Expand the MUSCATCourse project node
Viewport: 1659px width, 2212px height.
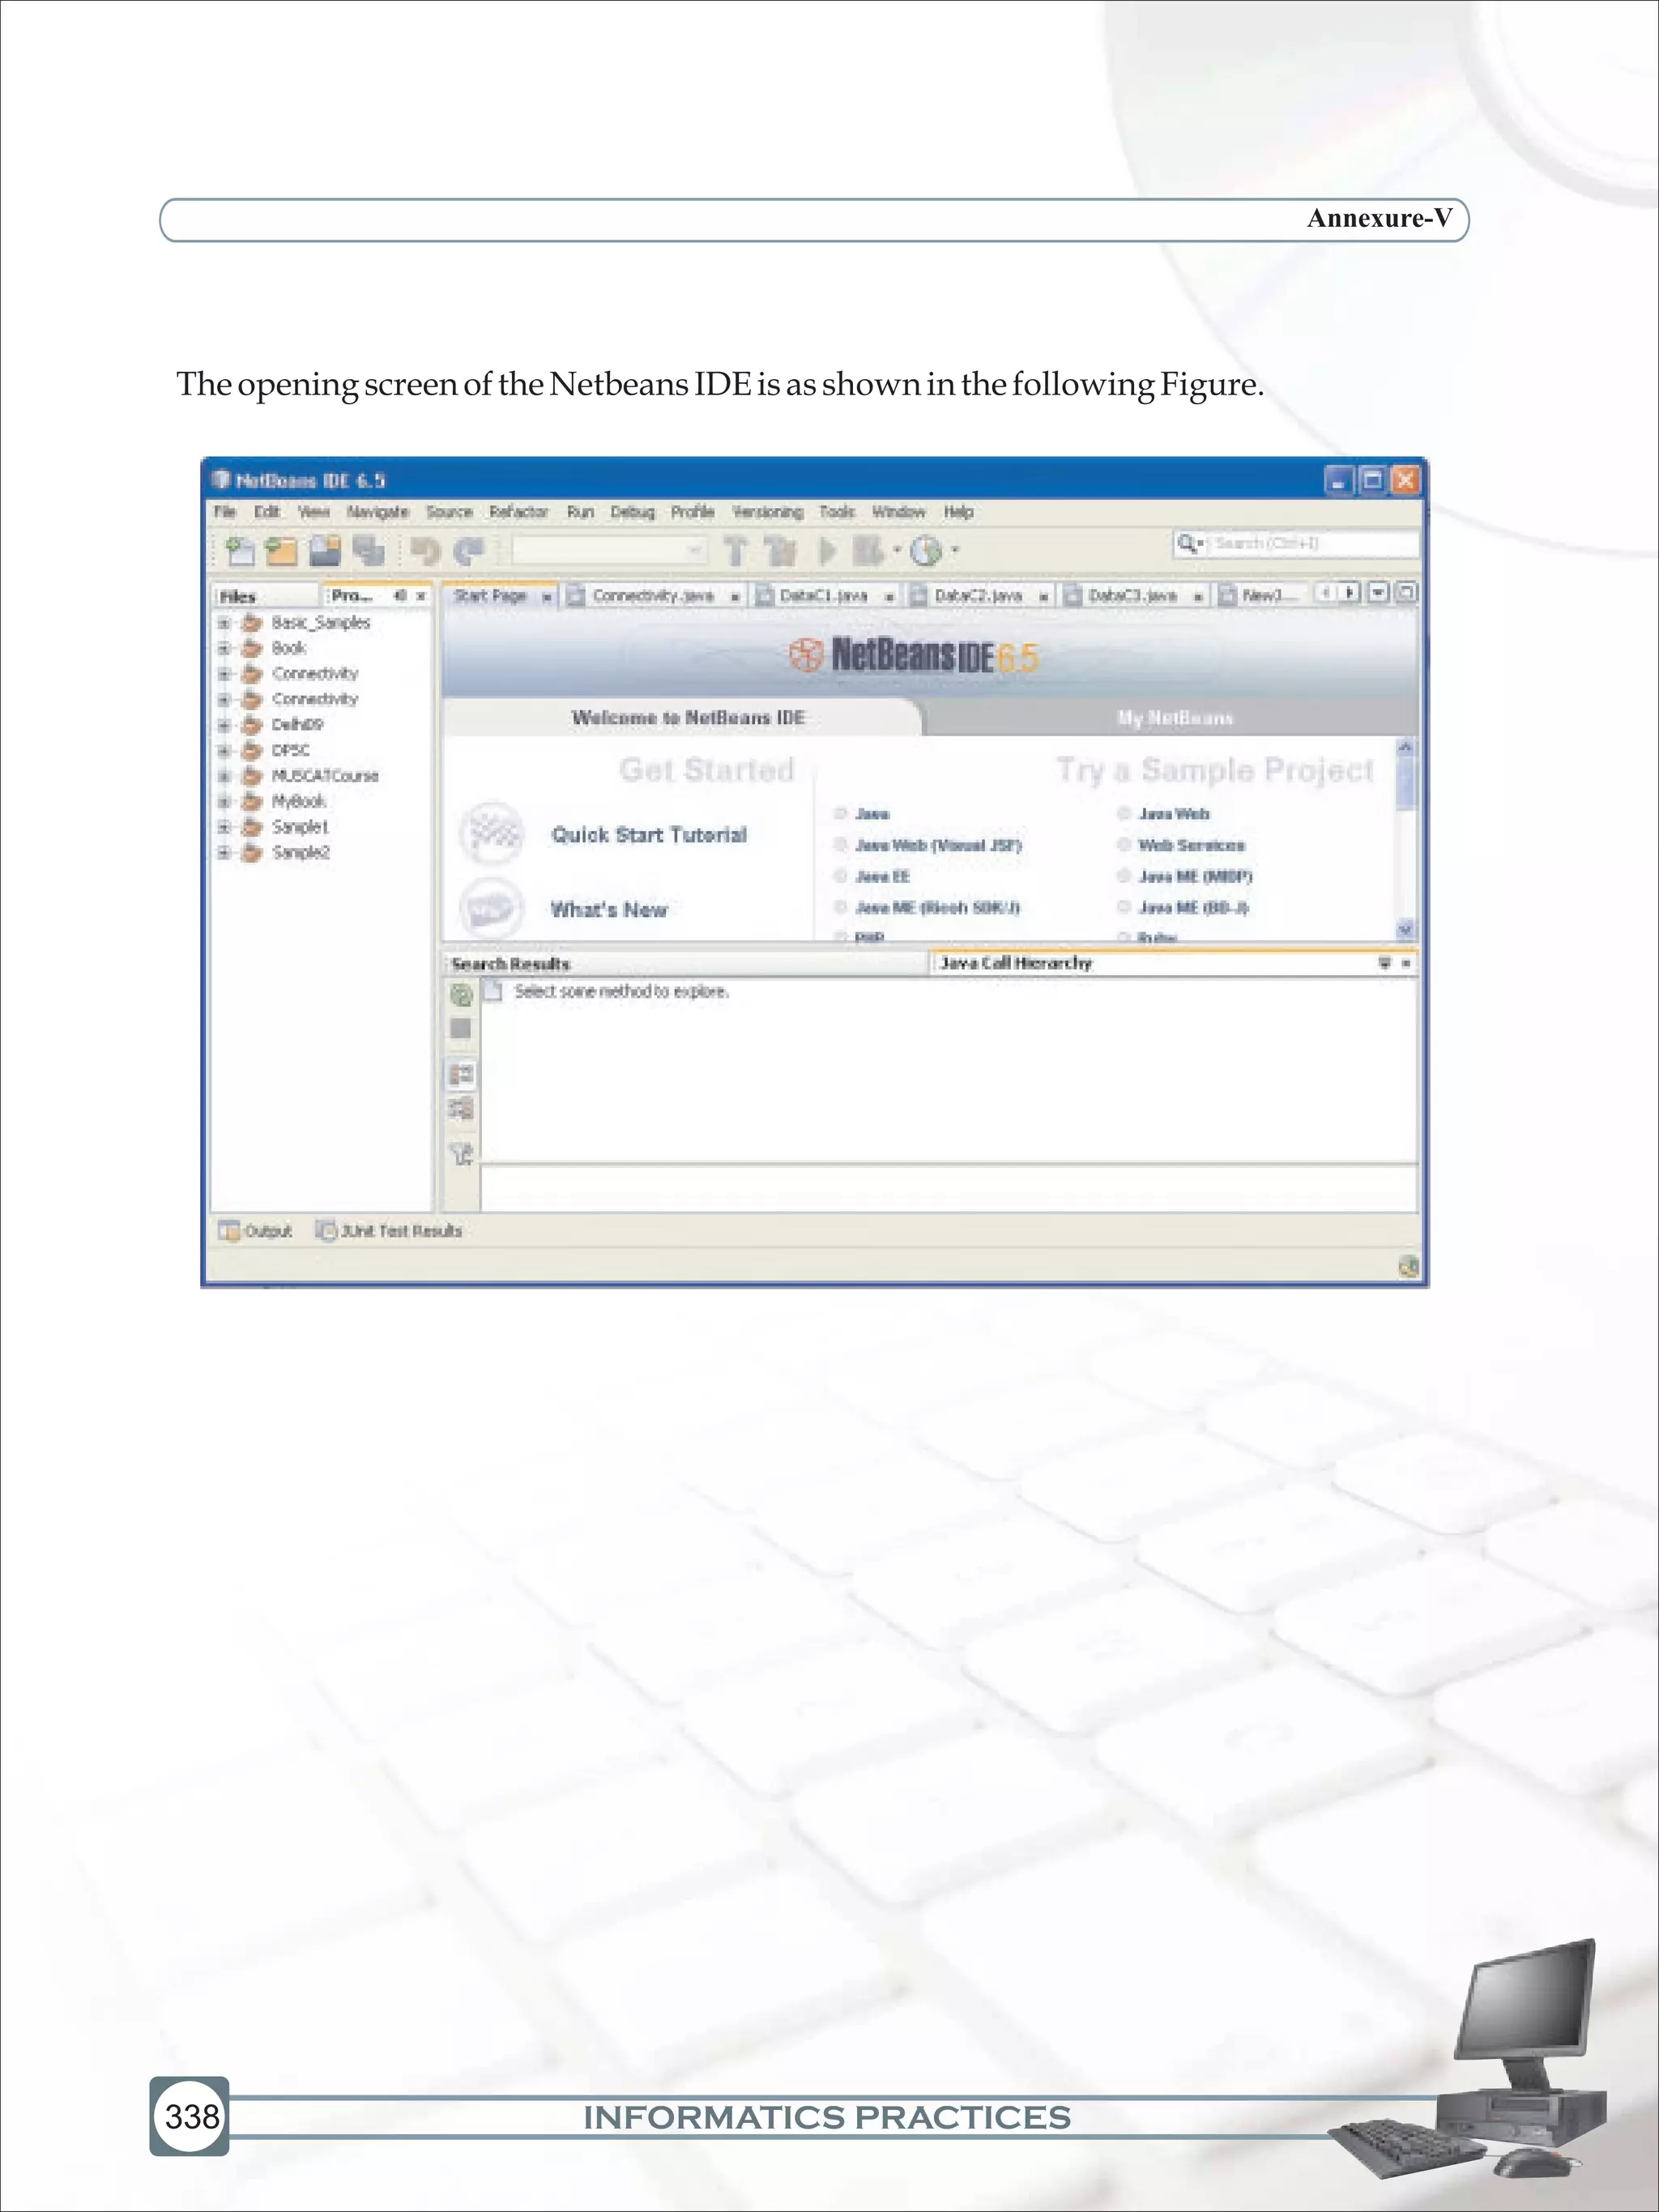pos(224,776)
